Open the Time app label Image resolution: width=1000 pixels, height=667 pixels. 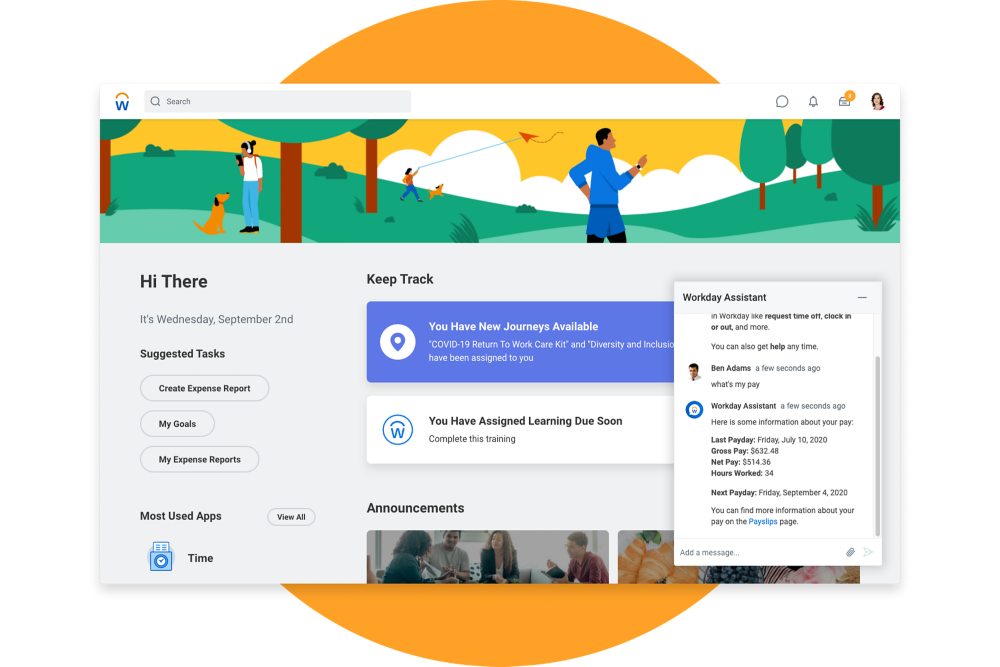click(x=200, y=558)
